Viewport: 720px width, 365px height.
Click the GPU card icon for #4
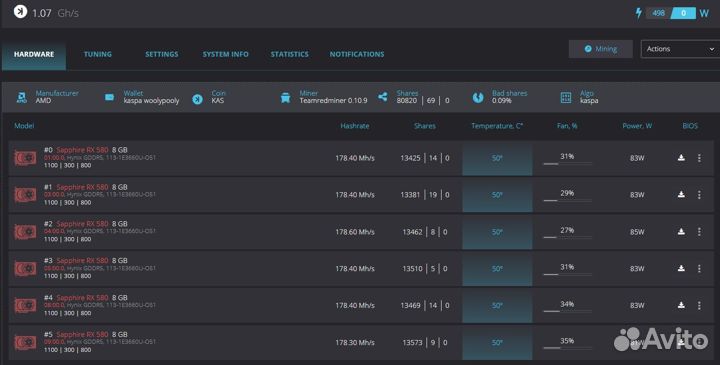coord(25,305)
